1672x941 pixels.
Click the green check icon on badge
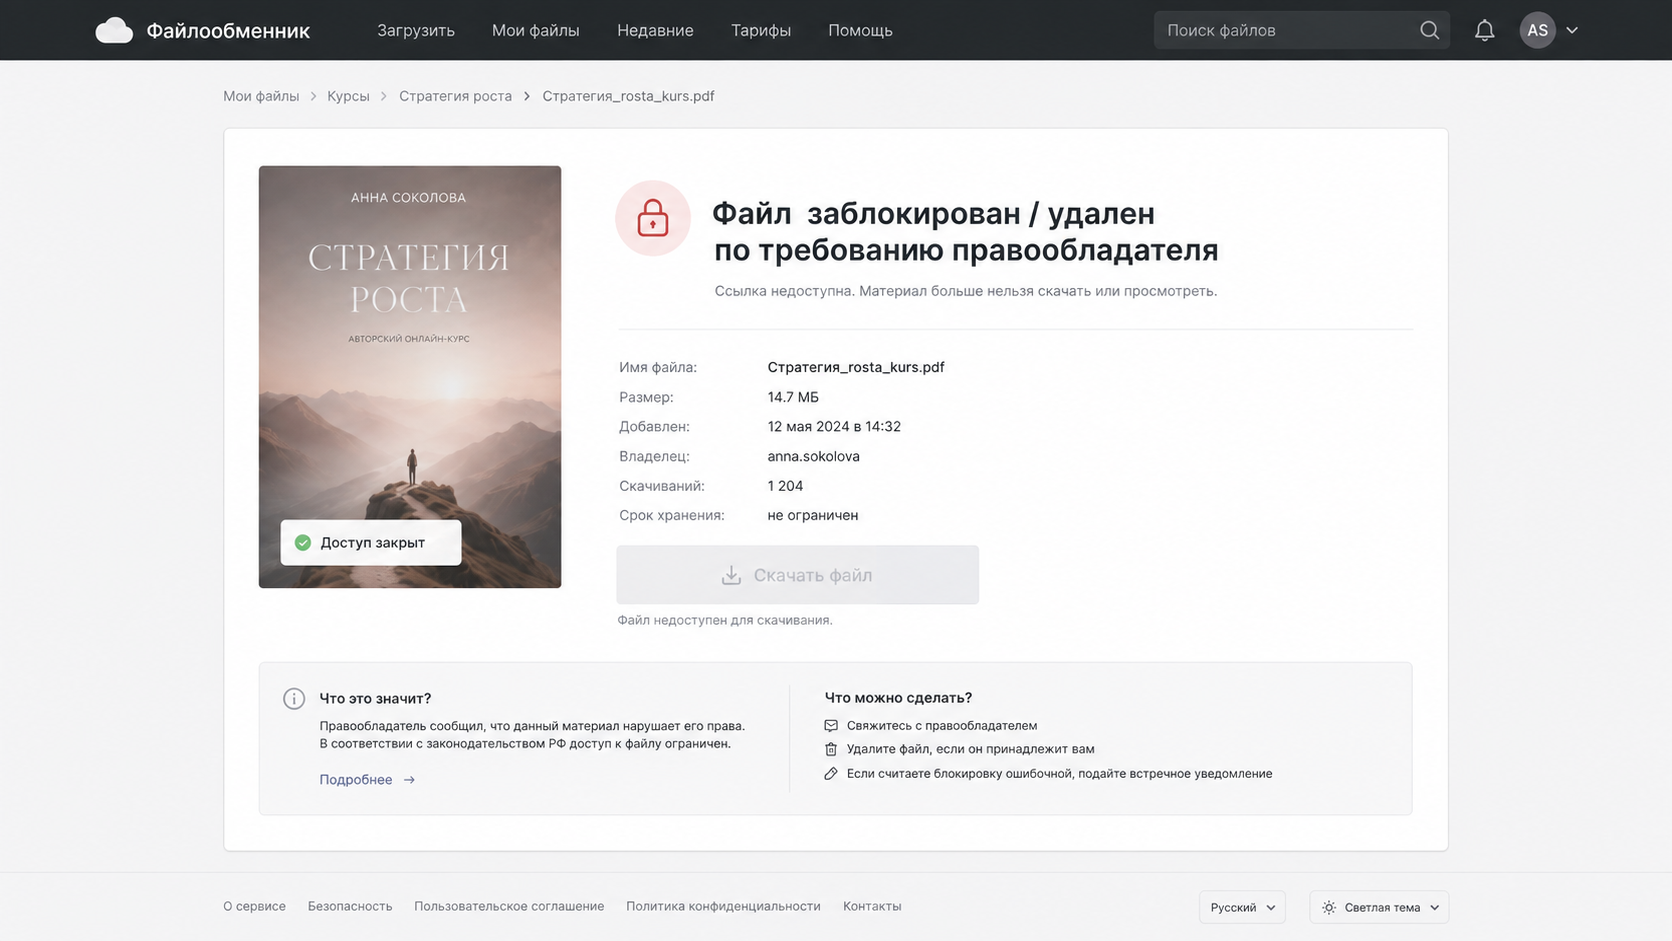pos(303,542)
